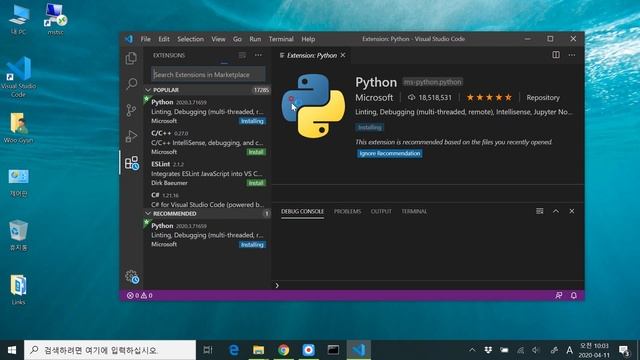Open the Run and Debug view
Screen dimensions: 640x360
click(131, 136)
